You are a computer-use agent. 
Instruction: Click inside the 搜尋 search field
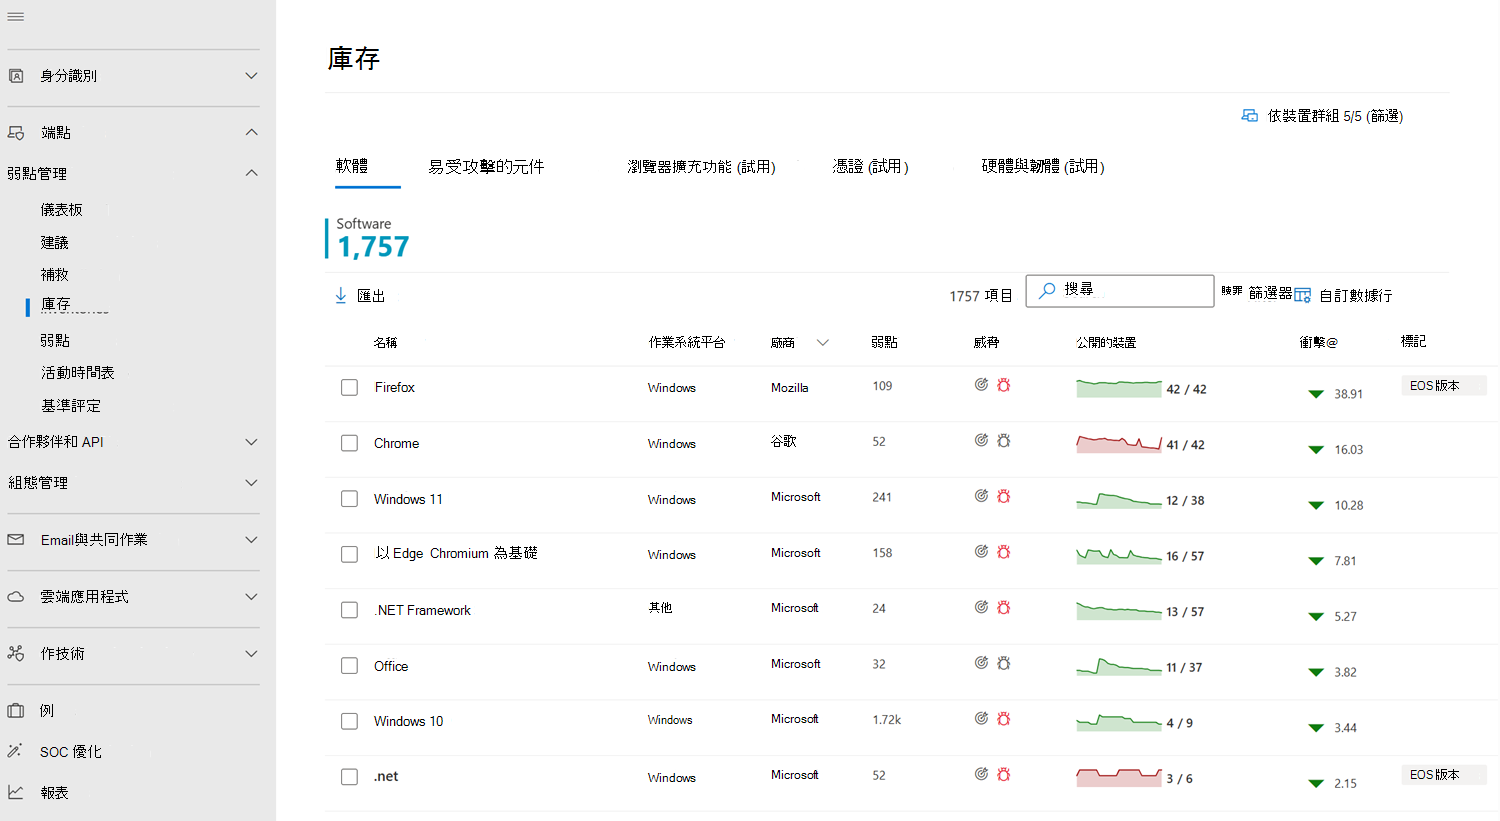1120,290
